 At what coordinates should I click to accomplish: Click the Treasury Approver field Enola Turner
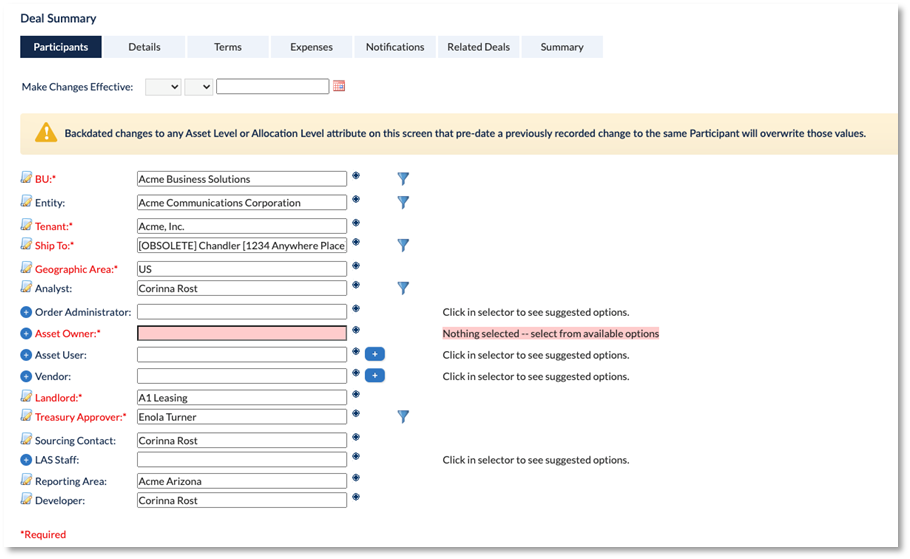242,417
